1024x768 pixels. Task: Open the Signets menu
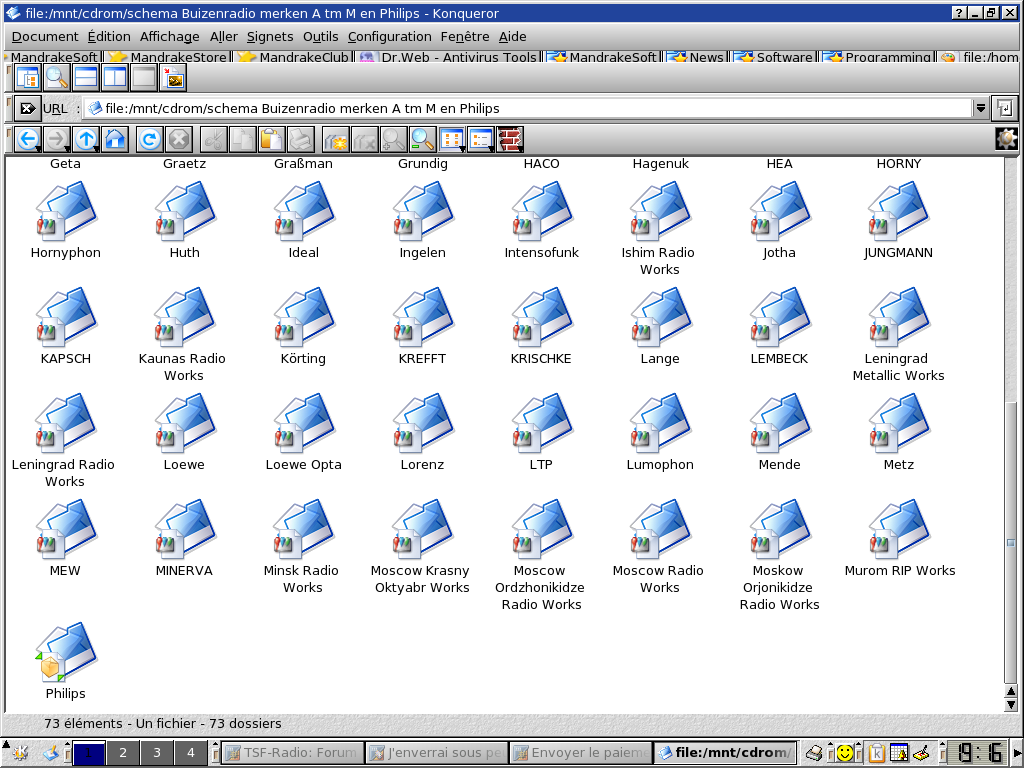coord(270,37)
